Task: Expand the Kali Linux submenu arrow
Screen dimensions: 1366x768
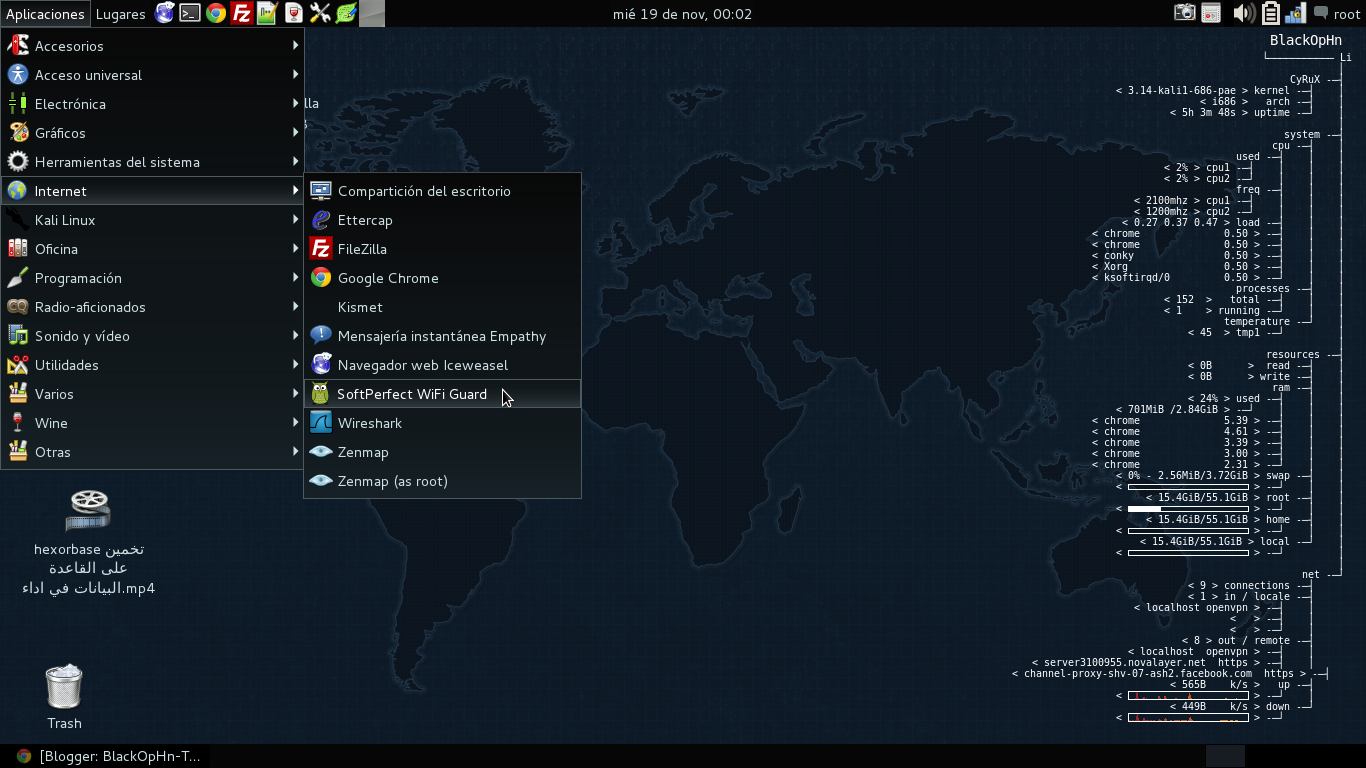Action: coord(295,219)
